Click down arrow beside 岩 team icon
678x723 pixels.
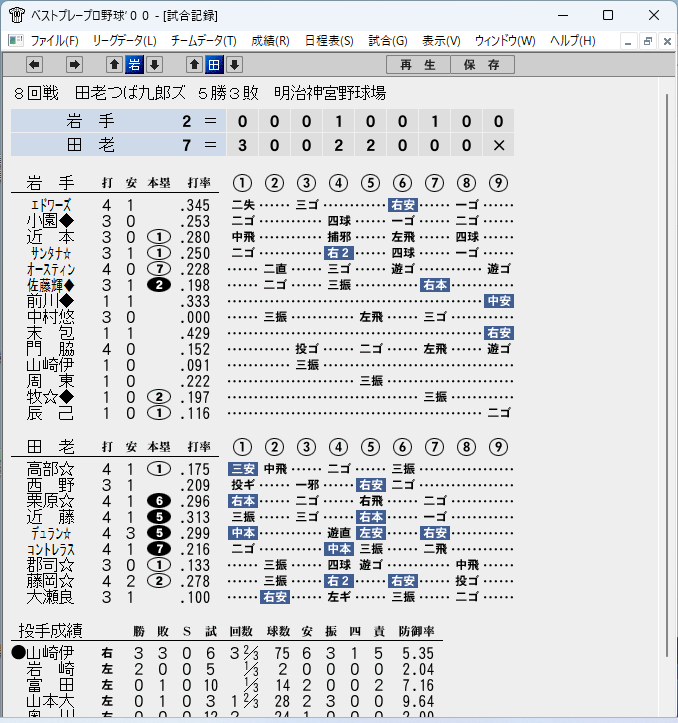[155, 65]
